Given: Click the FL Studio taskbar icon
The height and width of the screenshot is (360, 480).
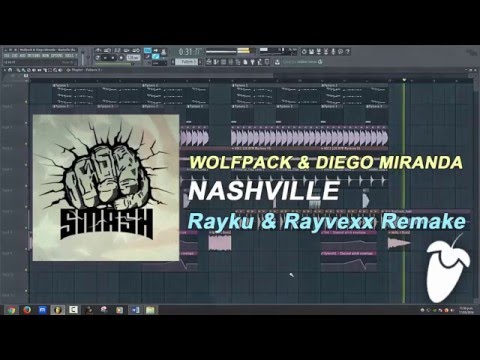Looking at the screenshot, I should click(57, 310).
